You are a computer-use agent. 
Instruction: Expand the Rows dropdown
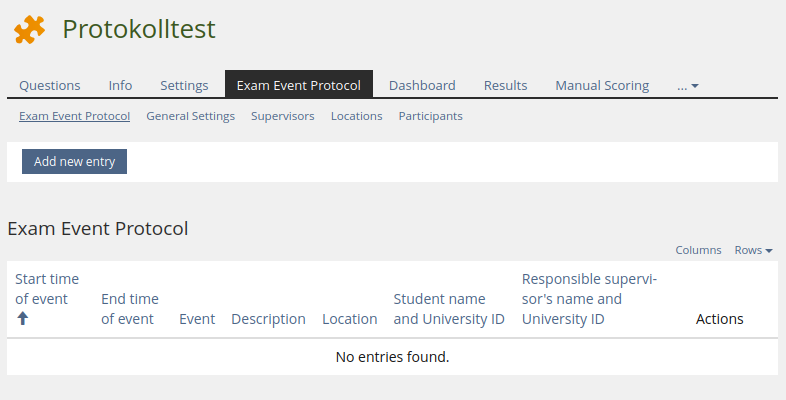753,250
